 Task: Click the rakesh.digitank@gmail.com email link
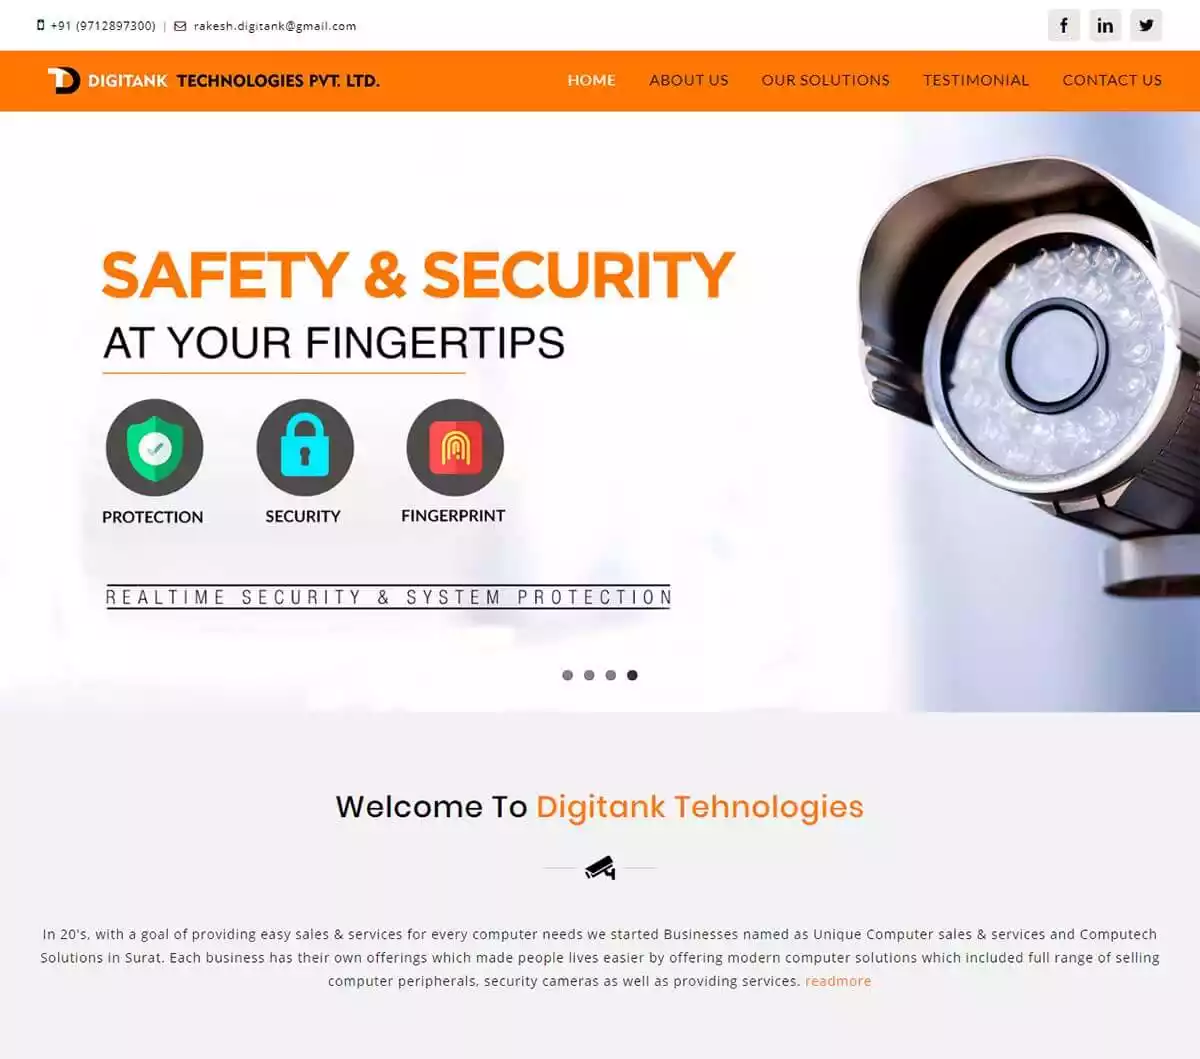point(275,26)
